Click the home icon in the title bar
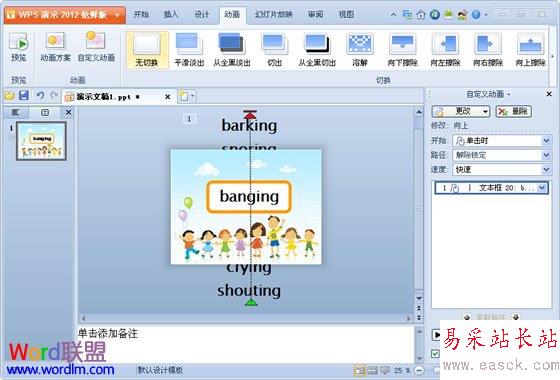Viewport: 560px width, 380px height. [x=421, y=15]
